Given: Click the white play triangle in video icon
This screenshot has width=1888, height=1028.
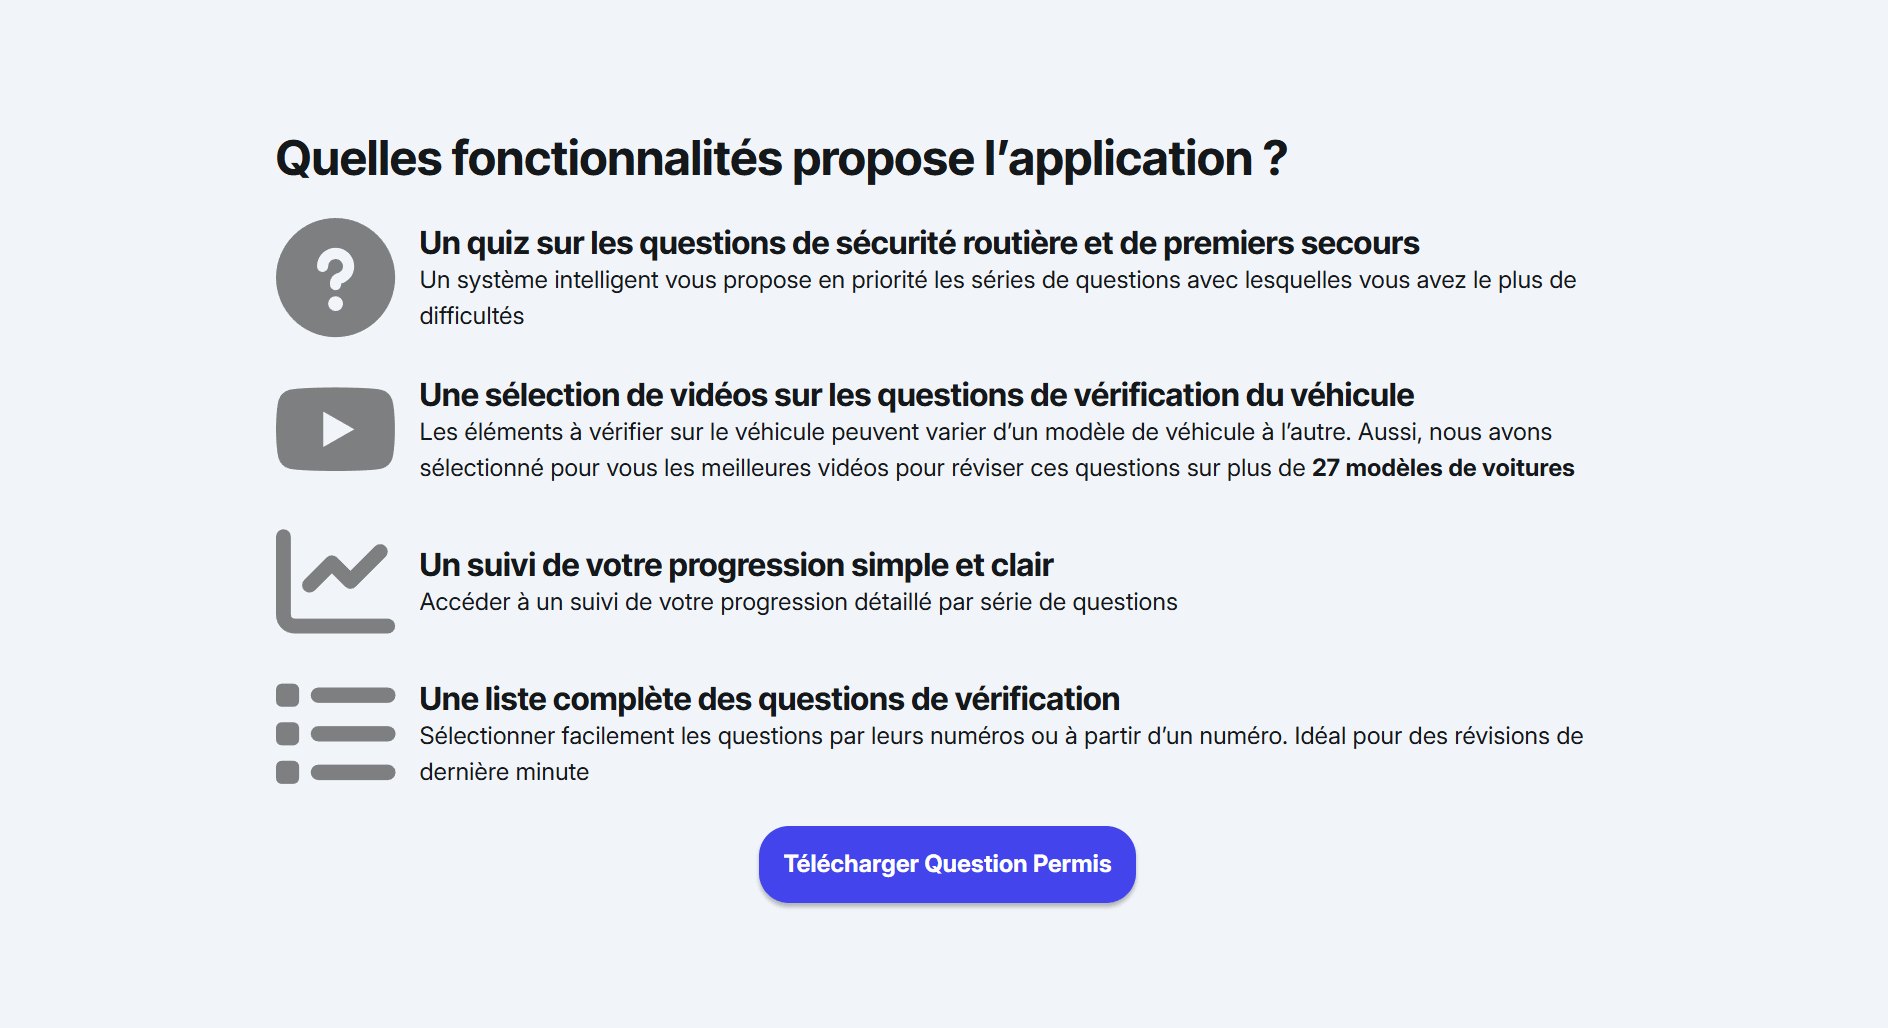Looking at the screenshot, I should [338, 429].
